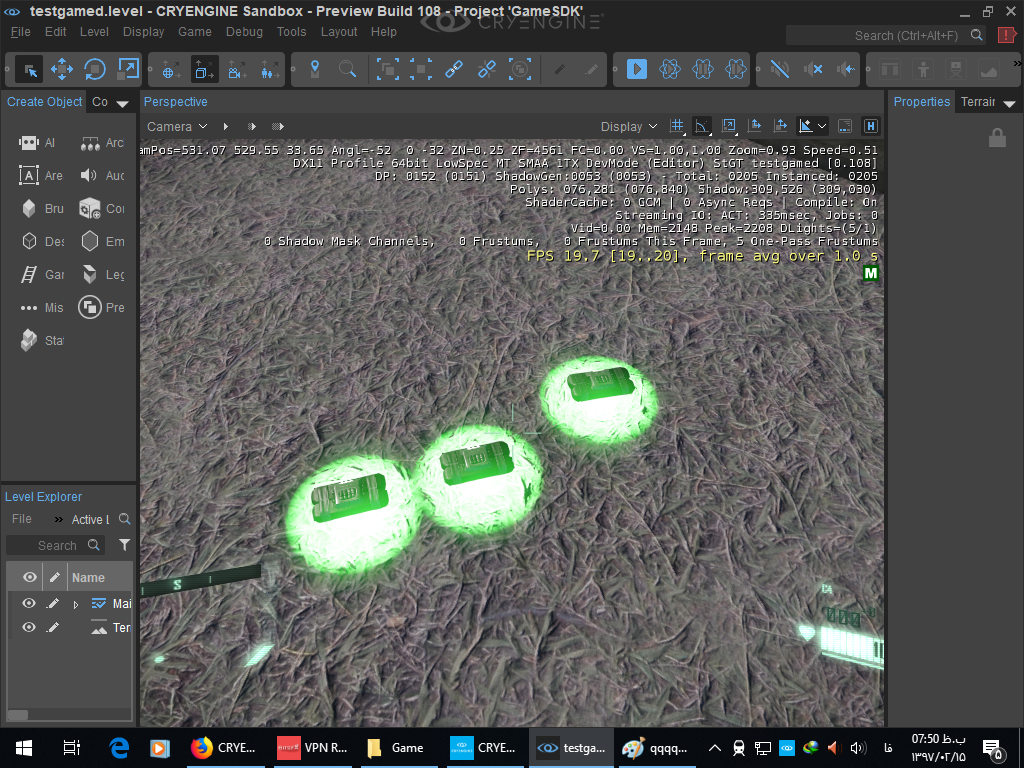
Task: Start game mode with the Play button
Action: click(637, 69)
